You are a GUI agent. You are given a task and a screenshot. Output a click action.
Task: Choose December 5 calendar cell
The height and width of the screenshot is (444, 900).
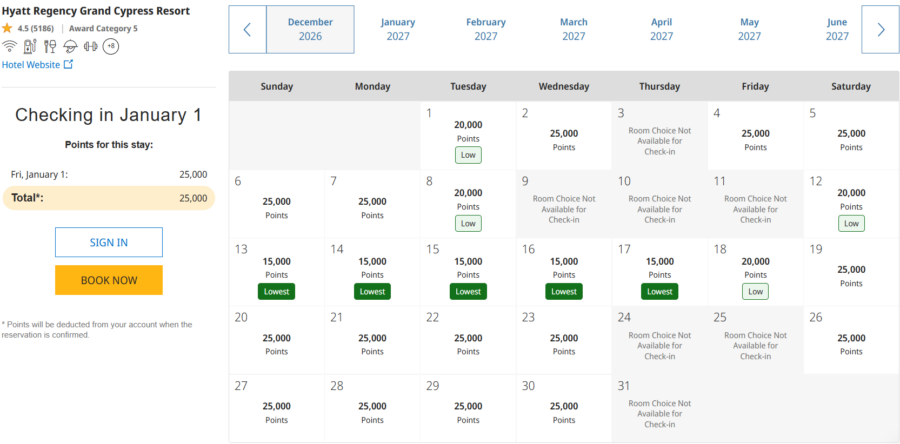851,136
